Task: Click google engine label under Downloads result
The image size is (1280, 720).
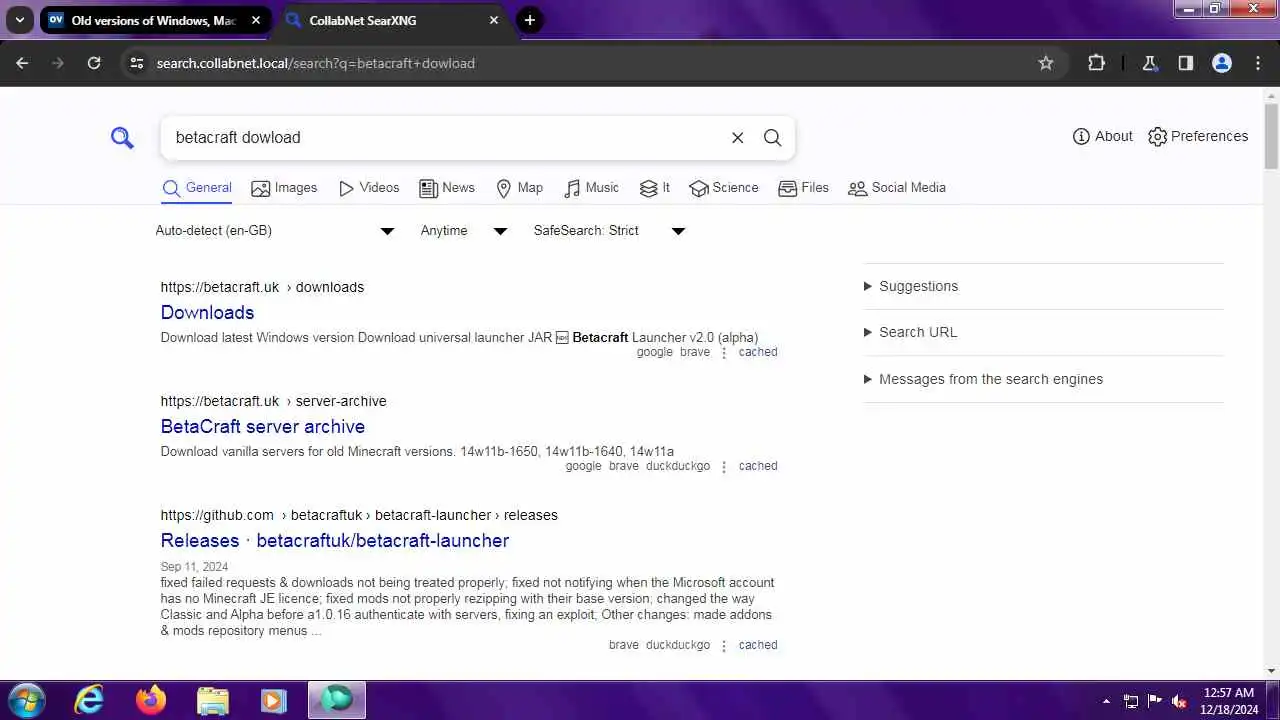Action: click(655, 352)
